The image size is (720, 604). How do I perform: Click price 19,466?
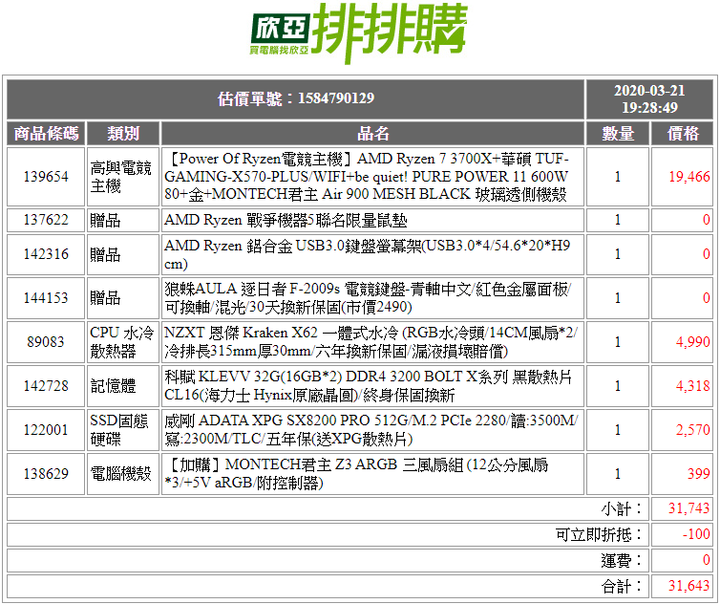click(689, 176)
